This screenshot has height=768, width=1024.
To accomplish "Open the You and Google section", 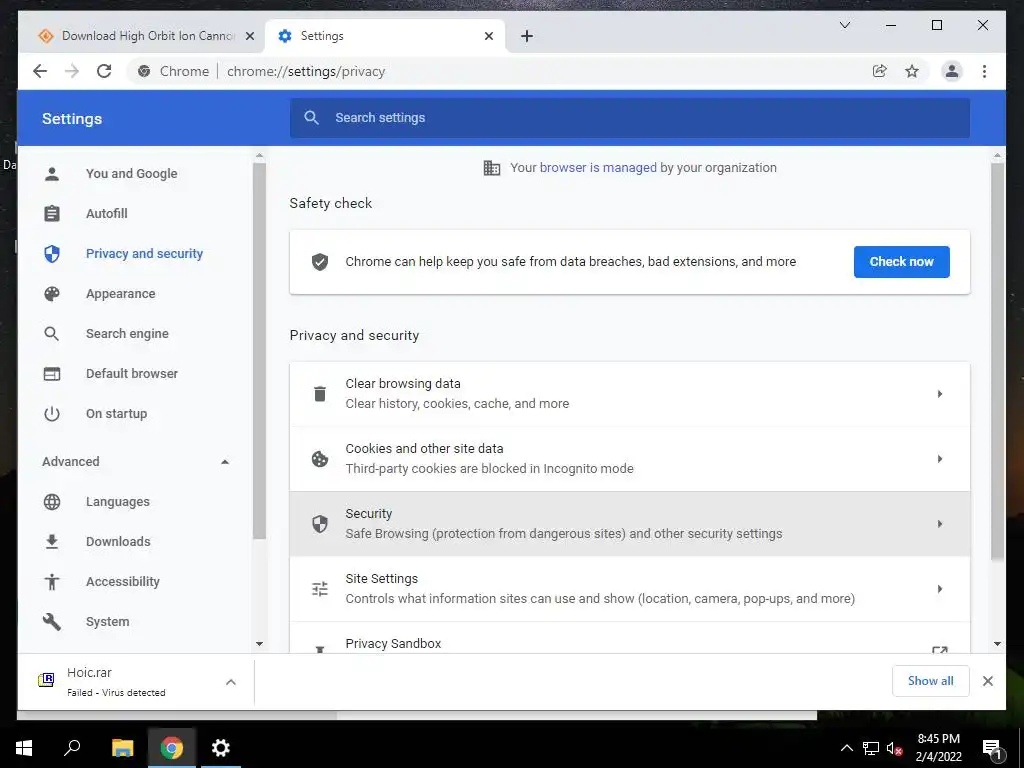I will point(131,174).
